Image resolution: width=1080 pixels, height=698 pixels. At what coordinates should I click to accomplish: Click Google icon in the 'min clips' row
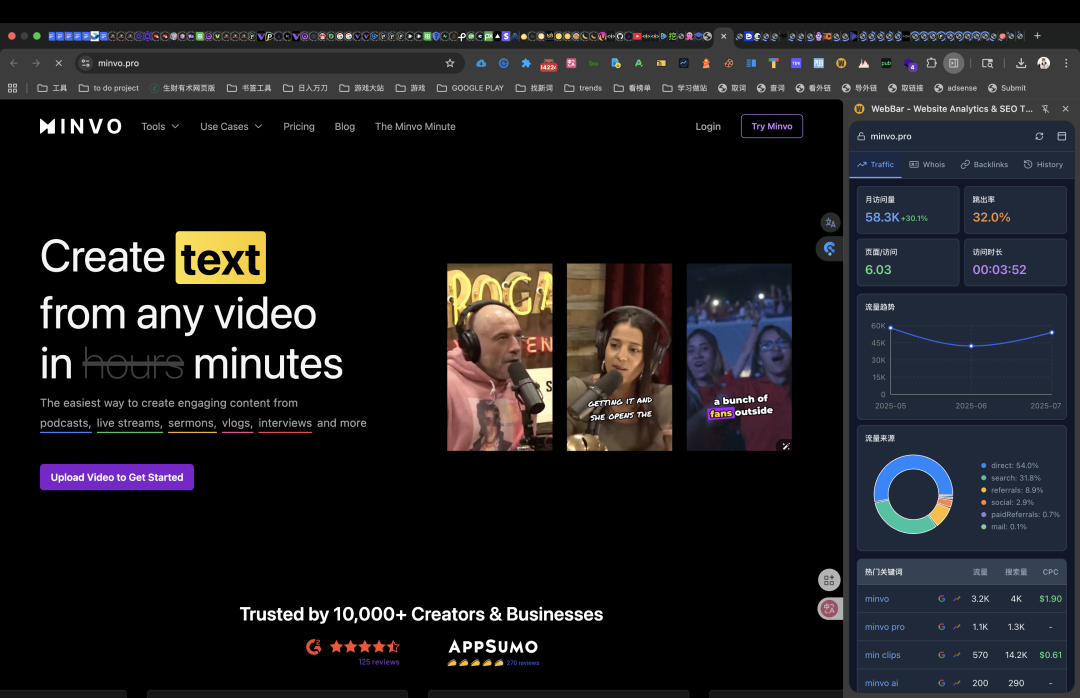(942, 655)
